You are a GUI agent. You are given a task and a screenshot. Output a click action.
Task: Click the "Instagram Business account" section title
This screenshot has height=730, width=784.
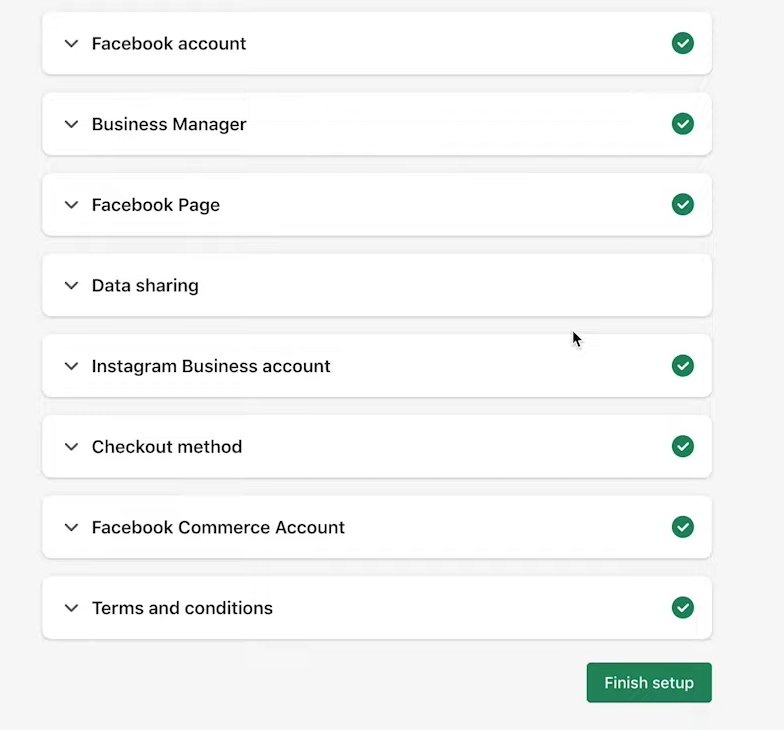211,366
